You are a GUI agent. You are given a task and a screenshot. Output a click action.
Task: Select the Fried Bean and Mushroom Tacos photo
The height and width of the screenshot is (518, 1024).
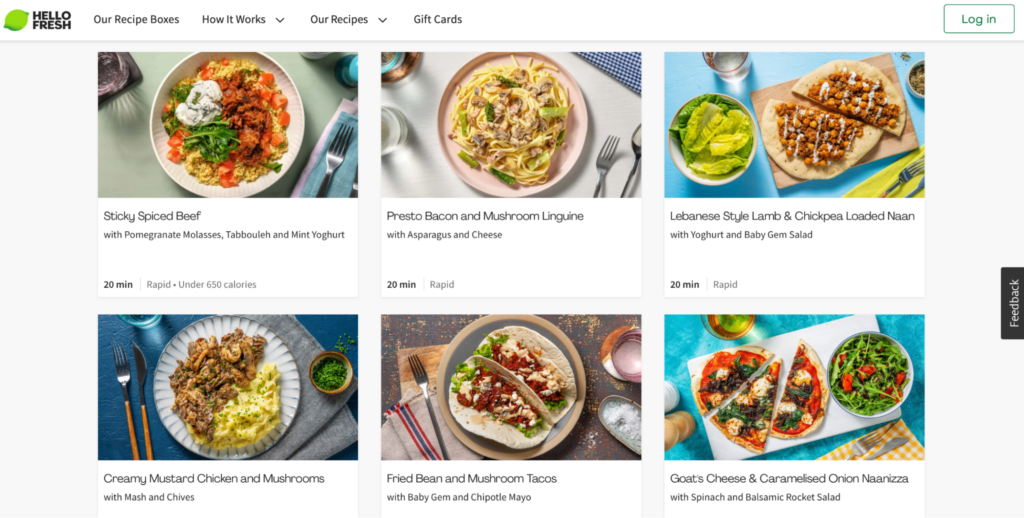pos(510,387)
